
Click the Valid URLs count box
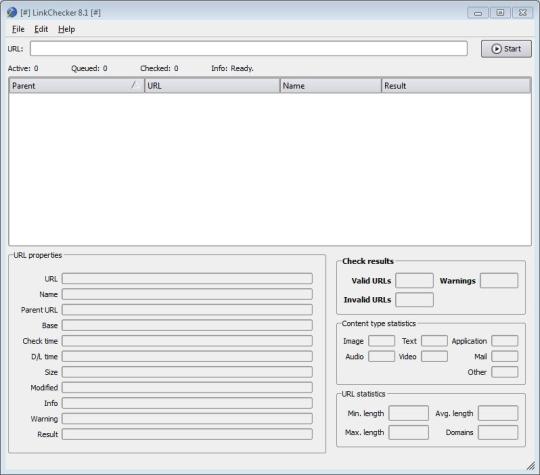(414, 280)
